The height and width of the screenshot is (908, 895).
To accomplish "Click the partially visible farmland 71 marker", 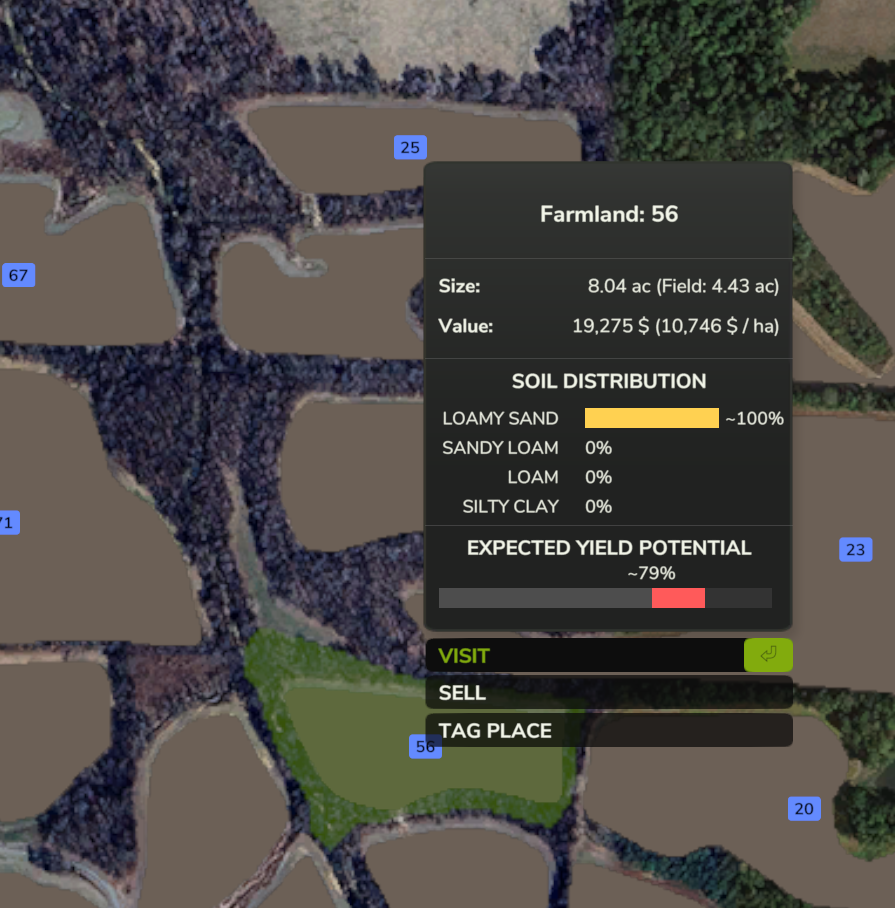I will [8, 523].
